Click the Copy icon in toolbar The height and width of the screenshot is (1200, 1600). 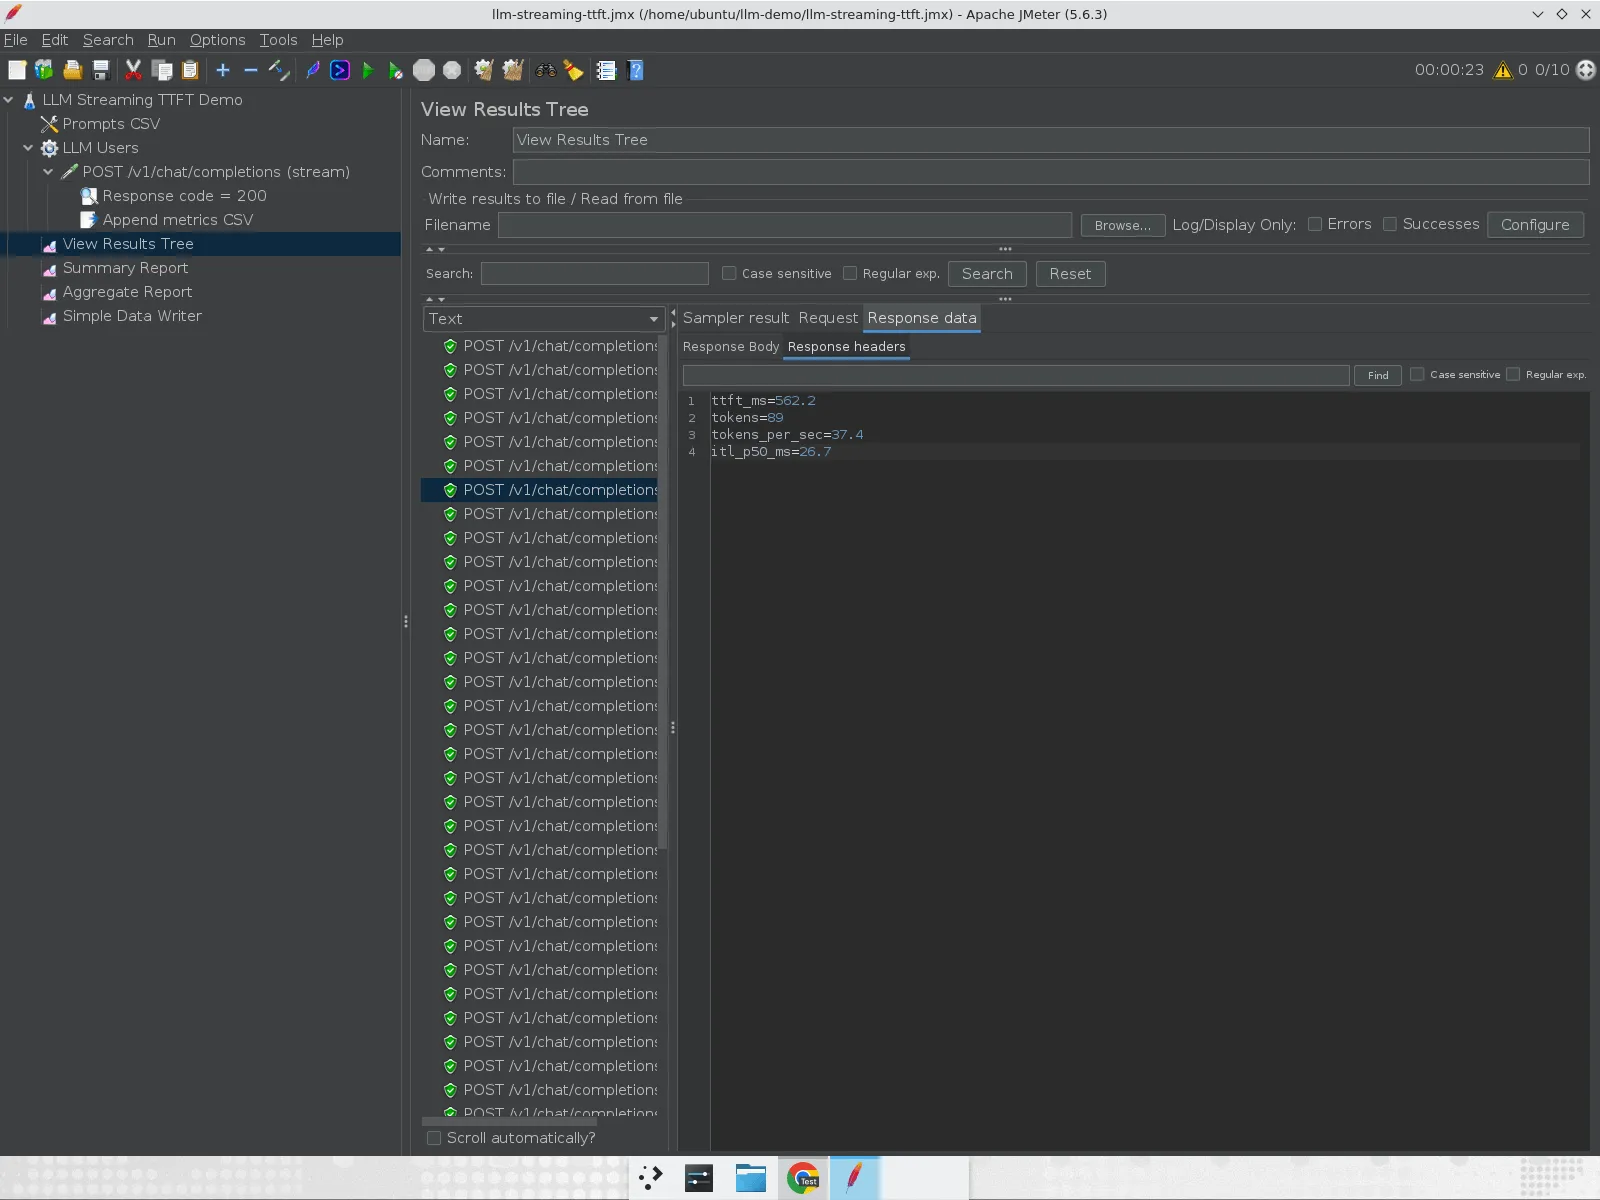(162, 70)
